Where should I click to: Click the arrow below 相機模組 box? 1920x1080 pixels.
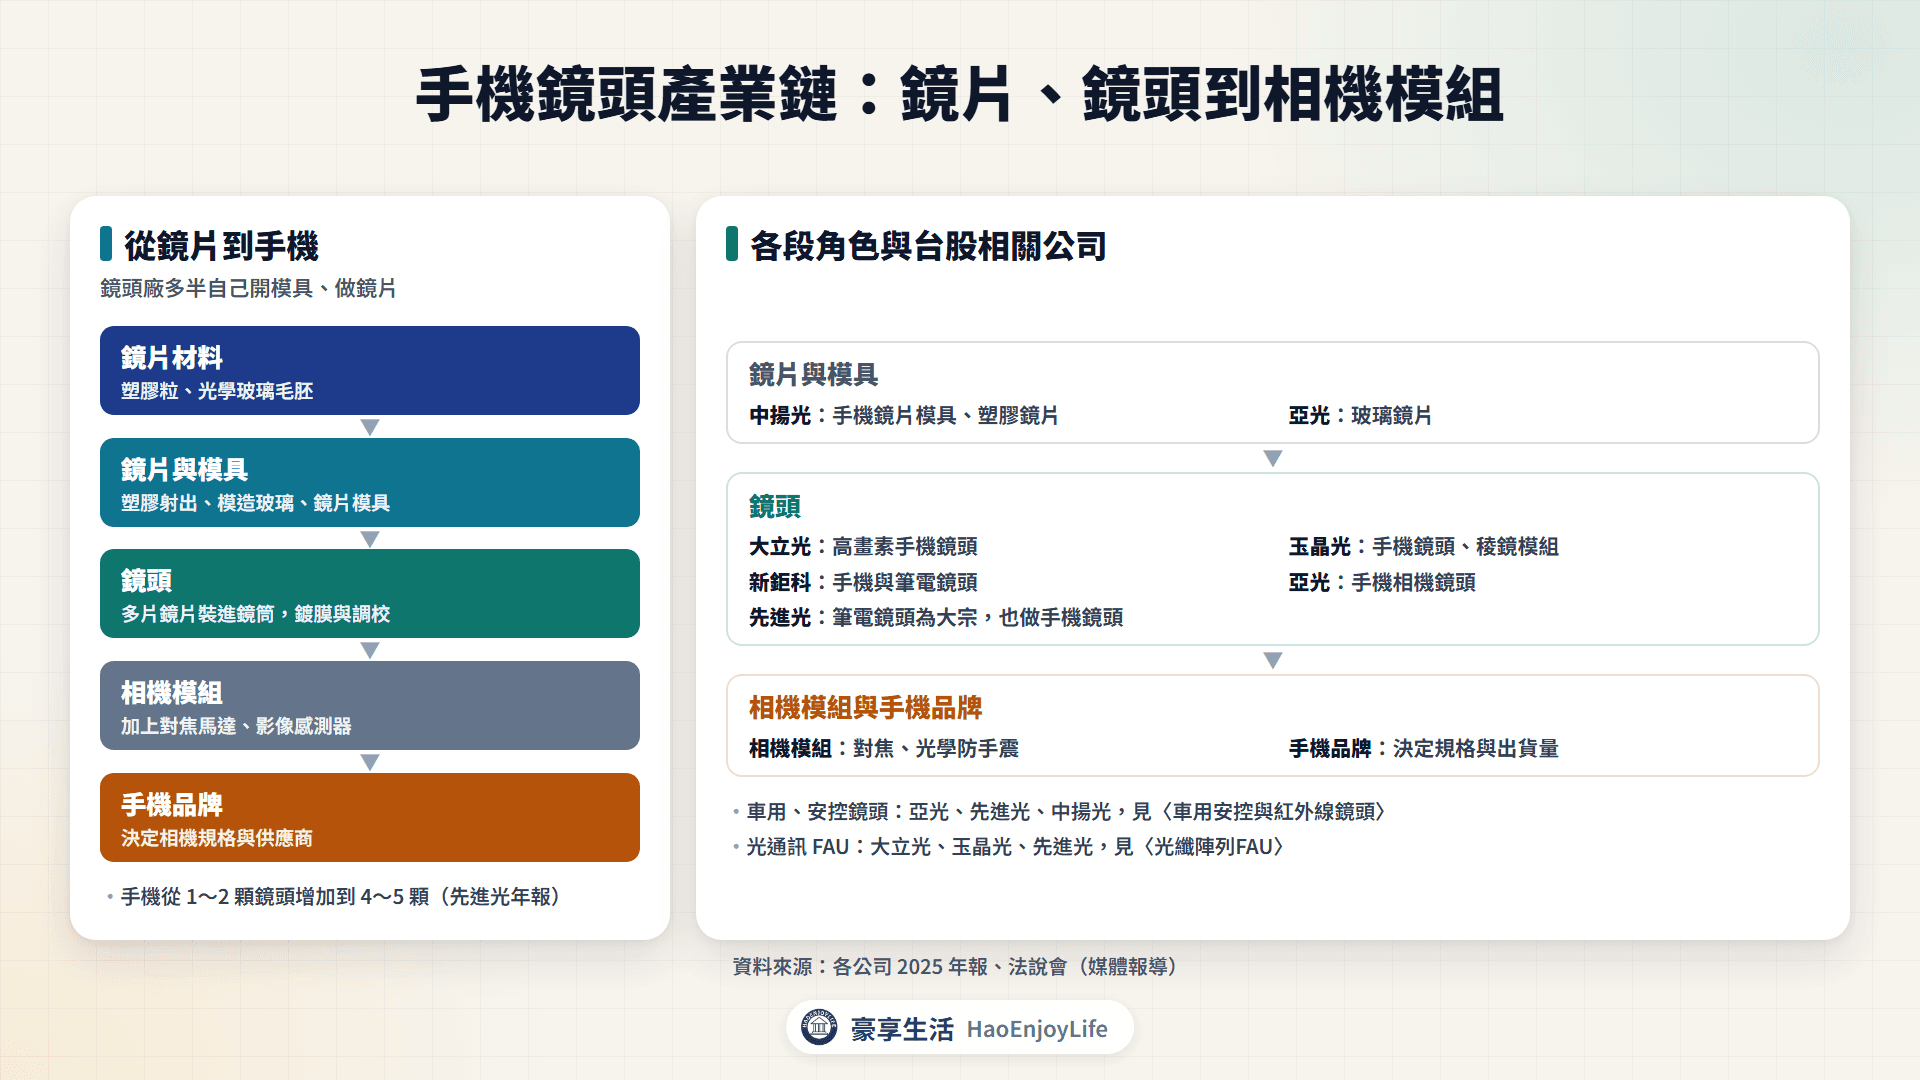[370, 762]
